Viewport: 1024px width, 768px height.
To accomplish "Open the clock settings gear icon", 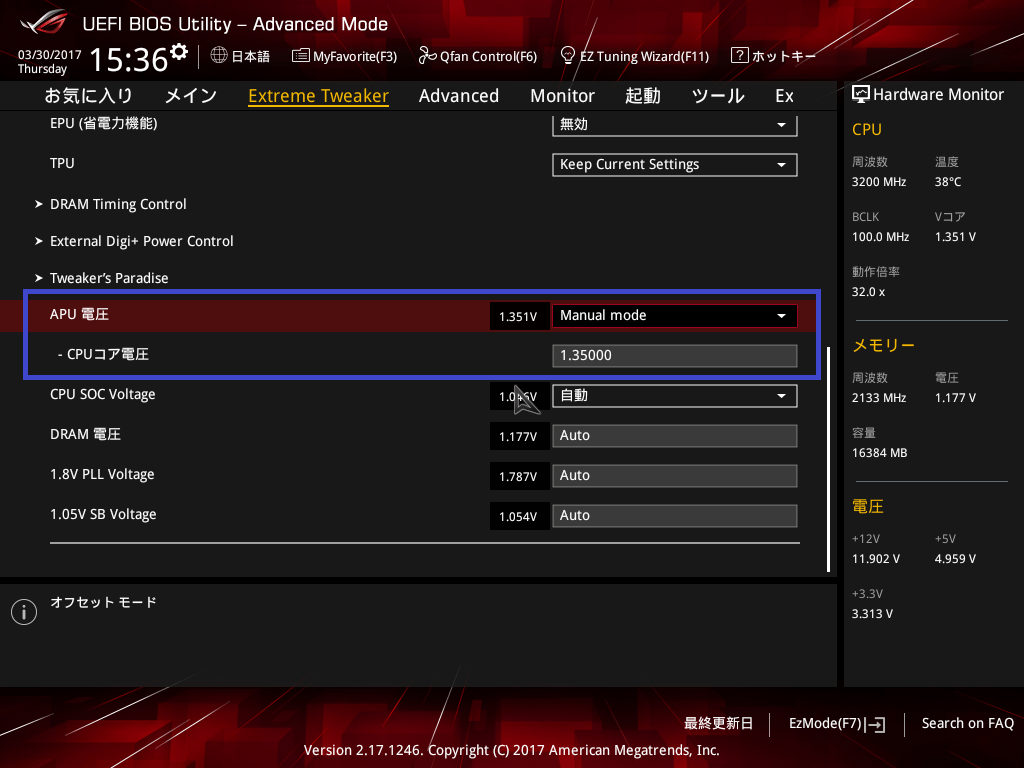I will 179,51.
